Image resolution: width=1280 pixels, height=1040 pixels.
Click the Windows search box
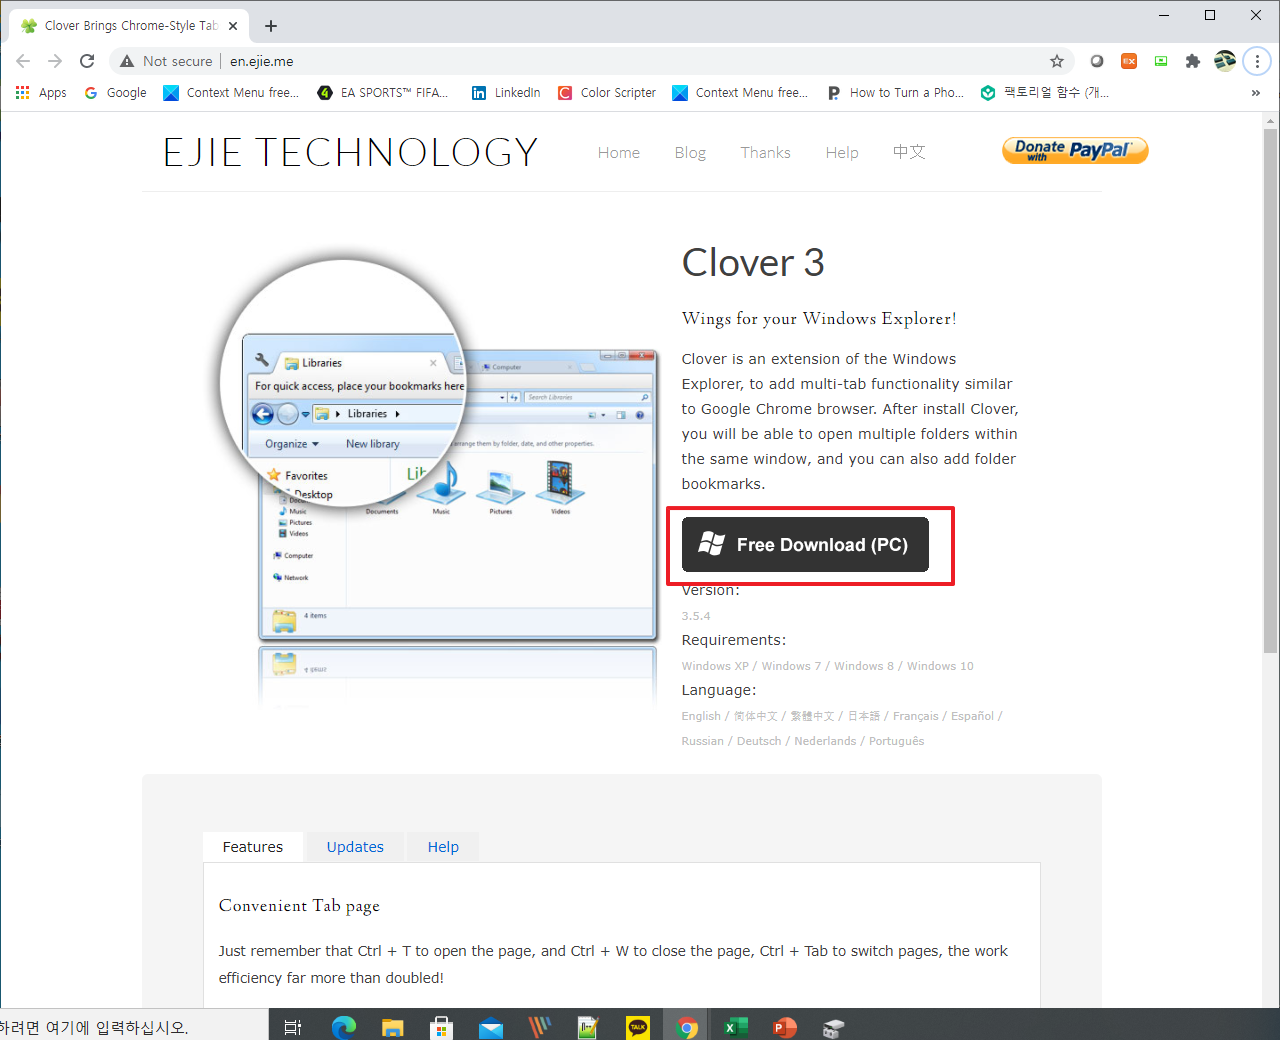tap(134, 1027)
